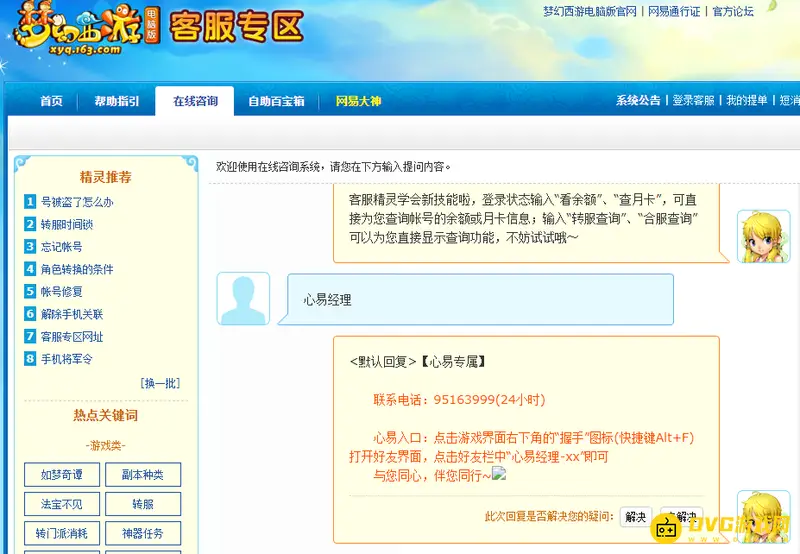Open the 帮助指引 tab
The image size is (800, 554).
[x=116, y=101]
